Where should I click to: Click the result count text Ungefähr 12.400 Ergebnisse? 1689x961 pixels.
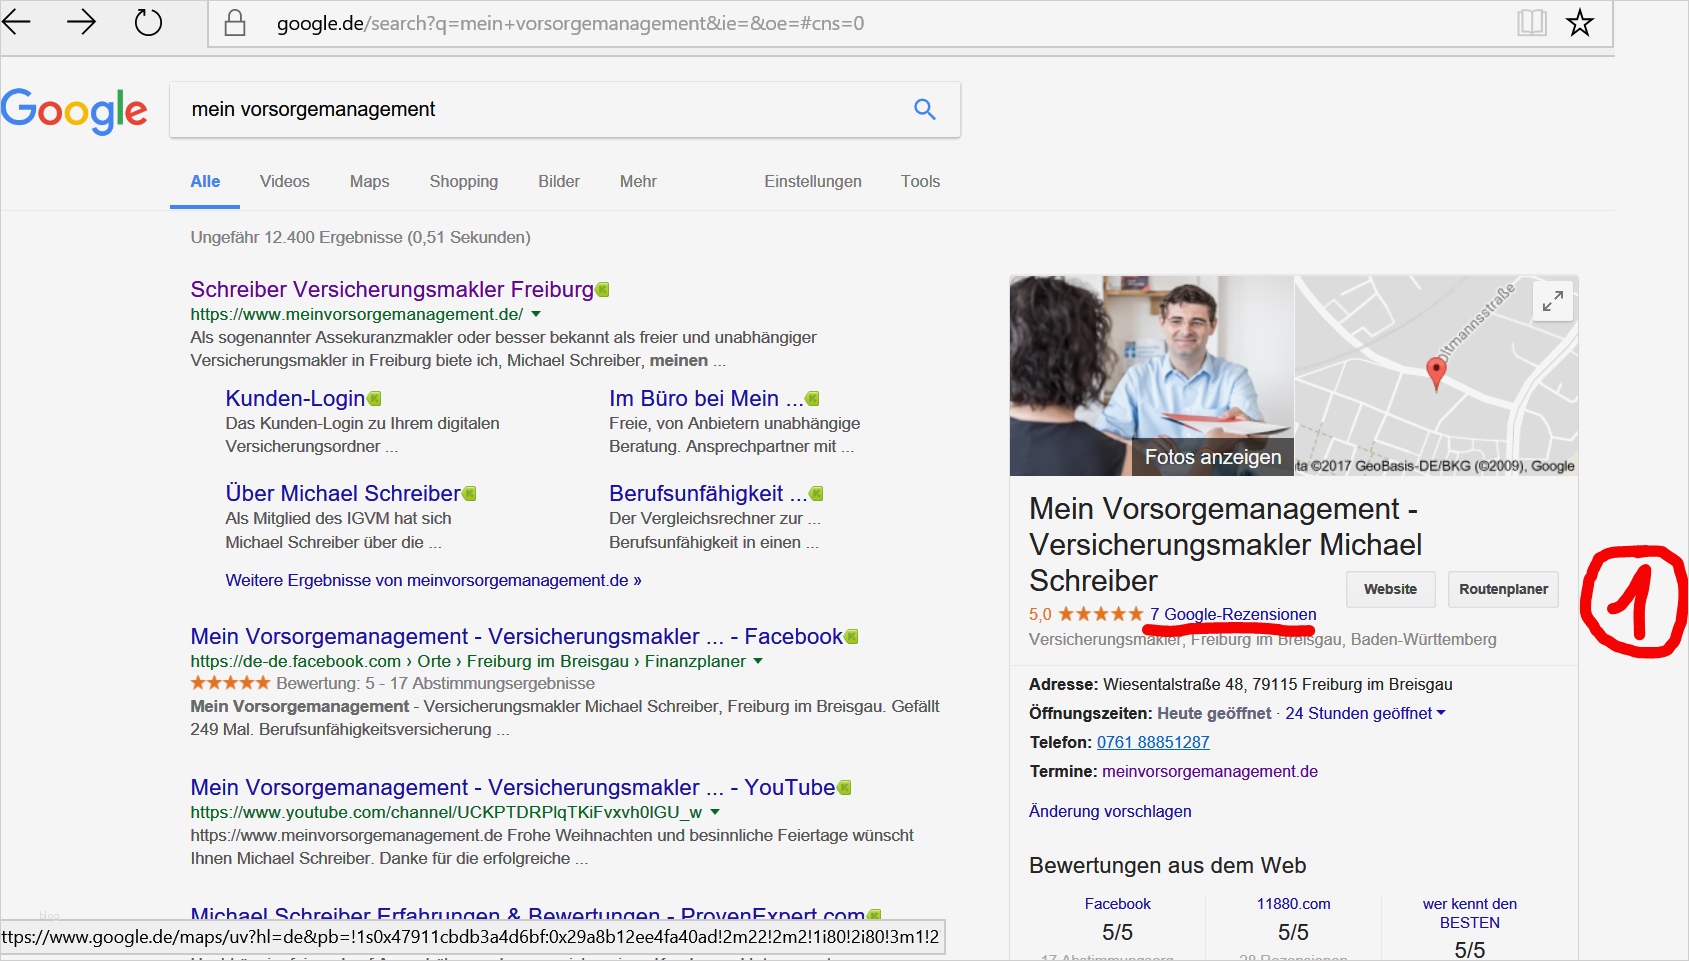(361, 237)
